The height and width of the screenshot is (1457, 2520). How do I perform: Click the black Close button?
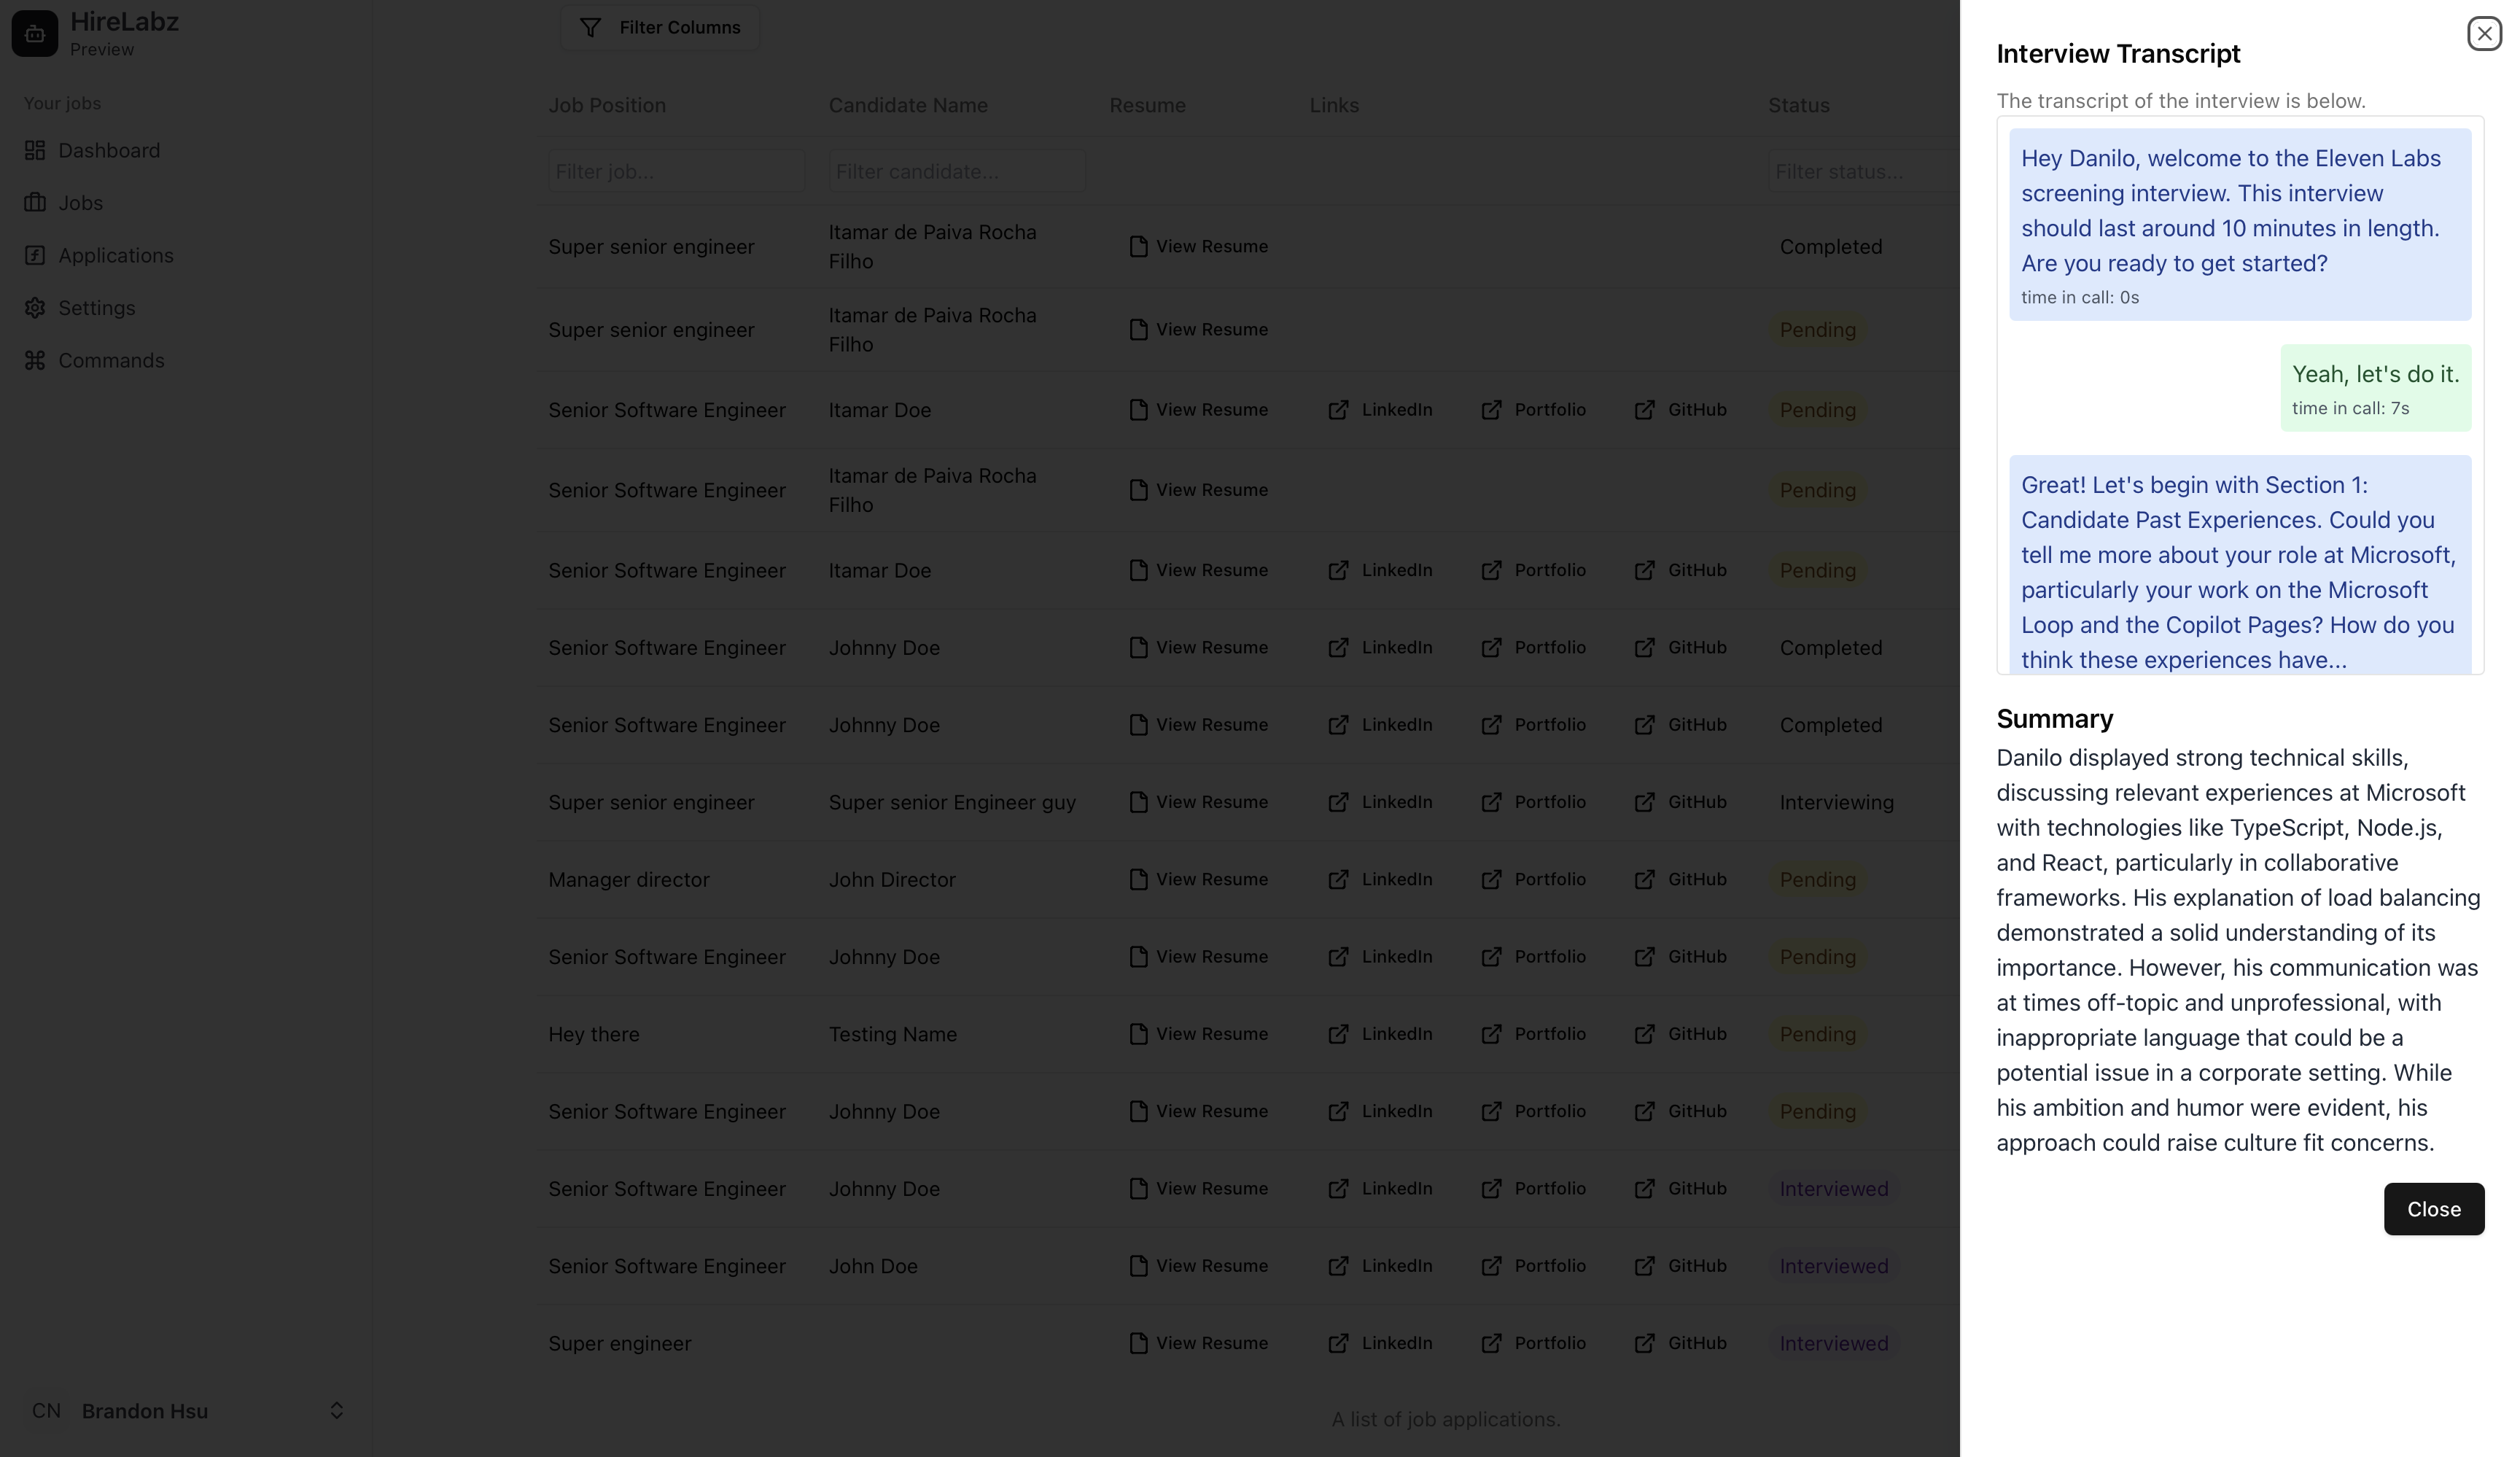[2433, 1208]
